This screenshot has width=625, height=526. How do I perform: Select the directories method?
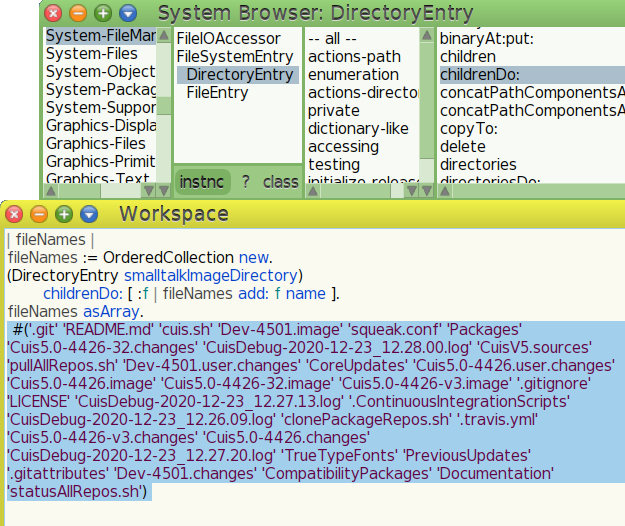tap(478, 164)
